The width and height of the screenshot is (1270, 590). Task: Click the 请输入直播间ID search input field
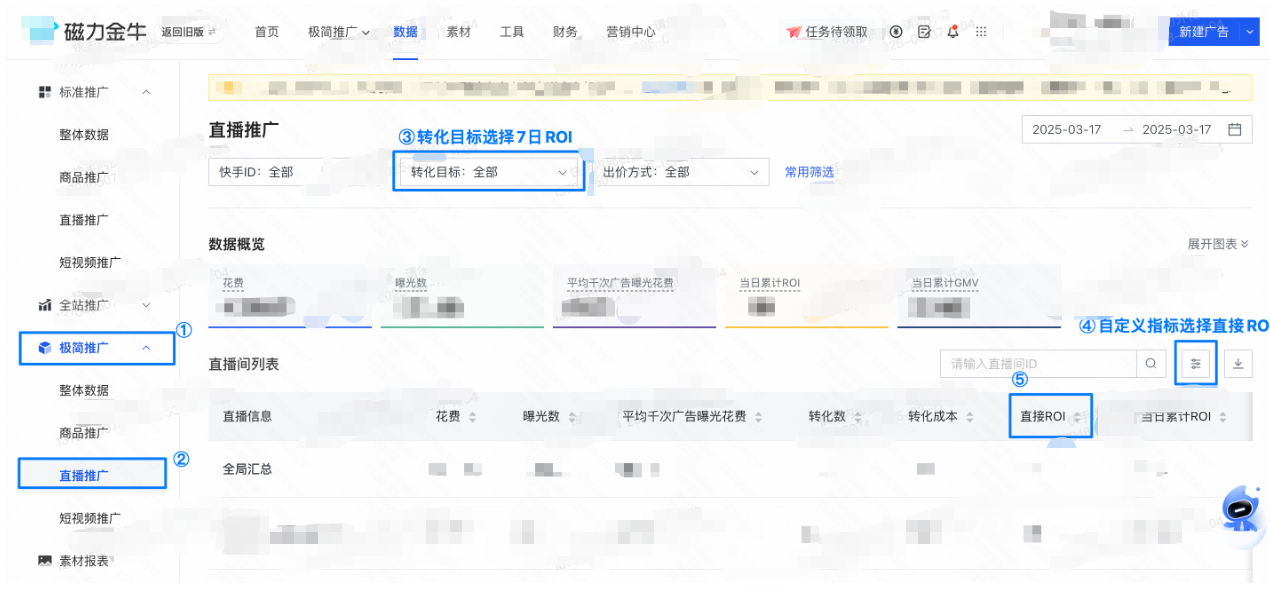(x=1030, y=363)
